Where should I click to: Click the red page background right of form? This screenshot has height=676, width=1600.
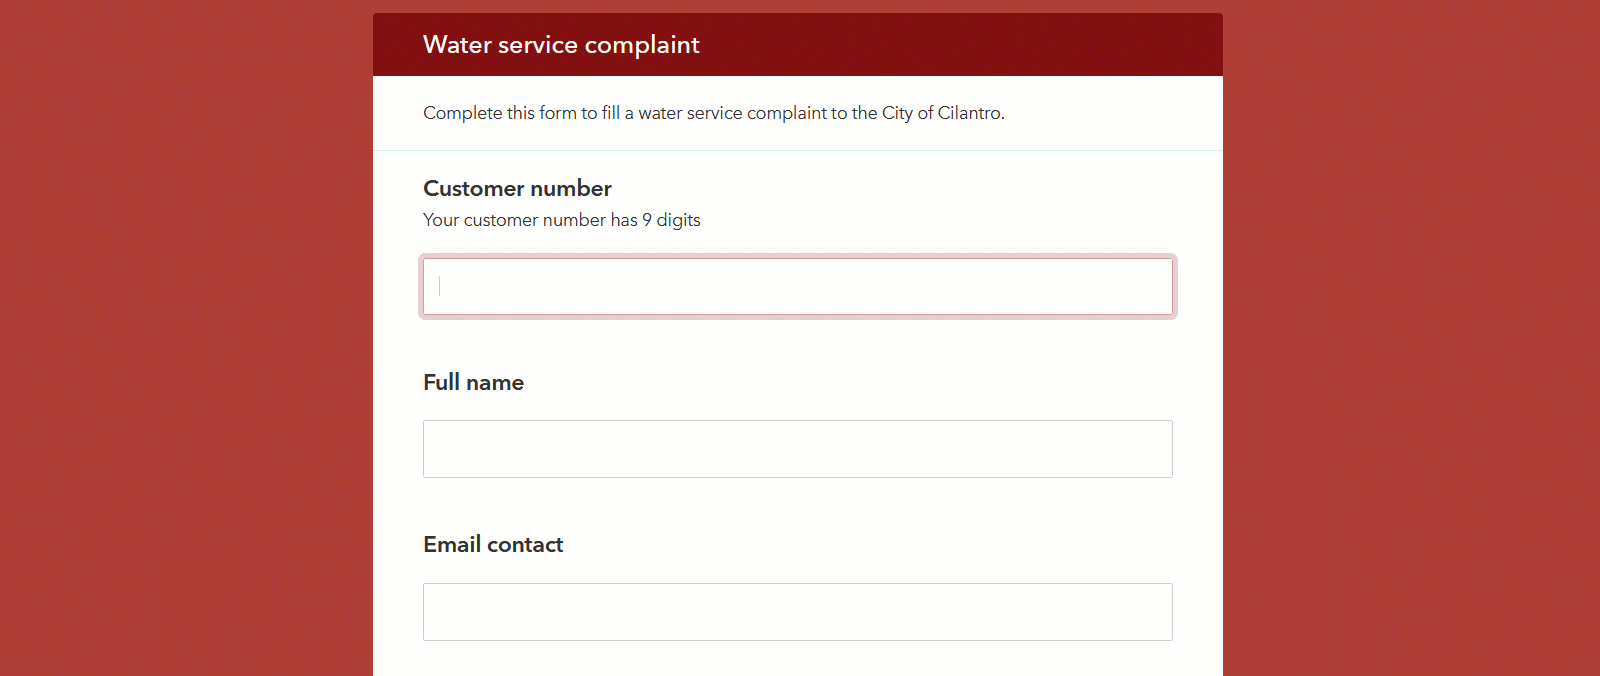tap(1411, 338)
